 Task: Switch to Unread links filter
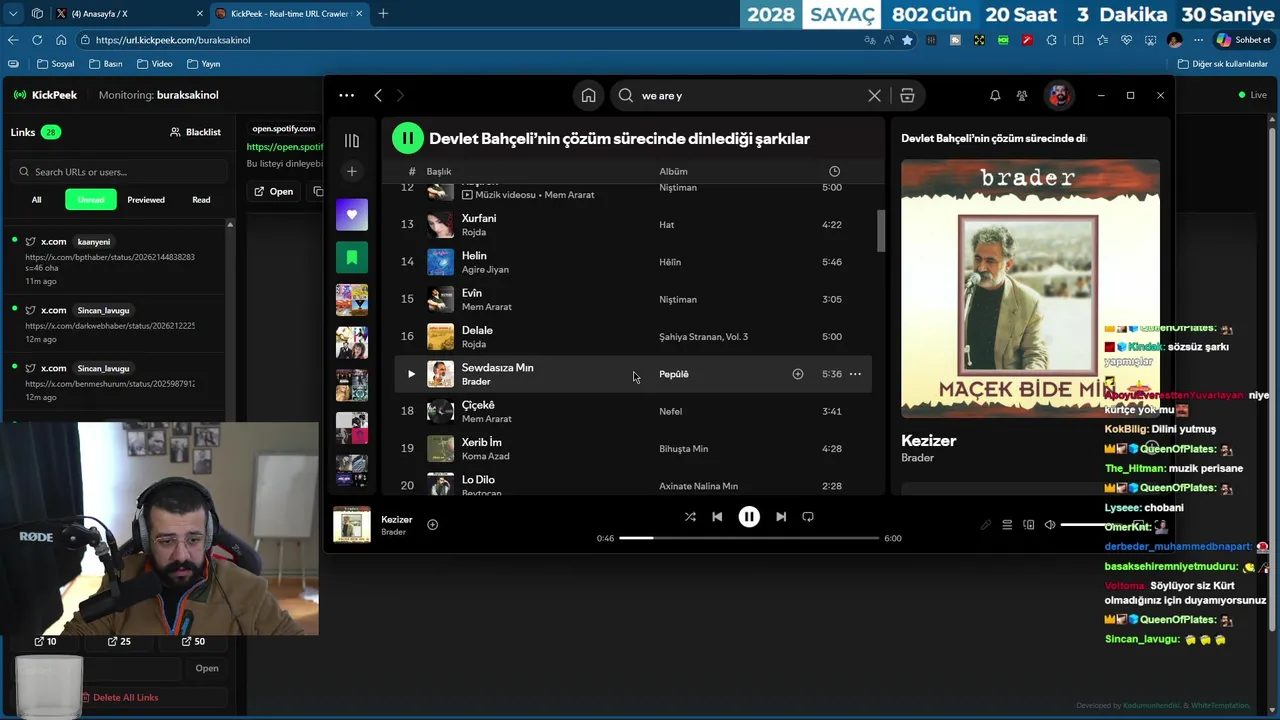(91, 199)
